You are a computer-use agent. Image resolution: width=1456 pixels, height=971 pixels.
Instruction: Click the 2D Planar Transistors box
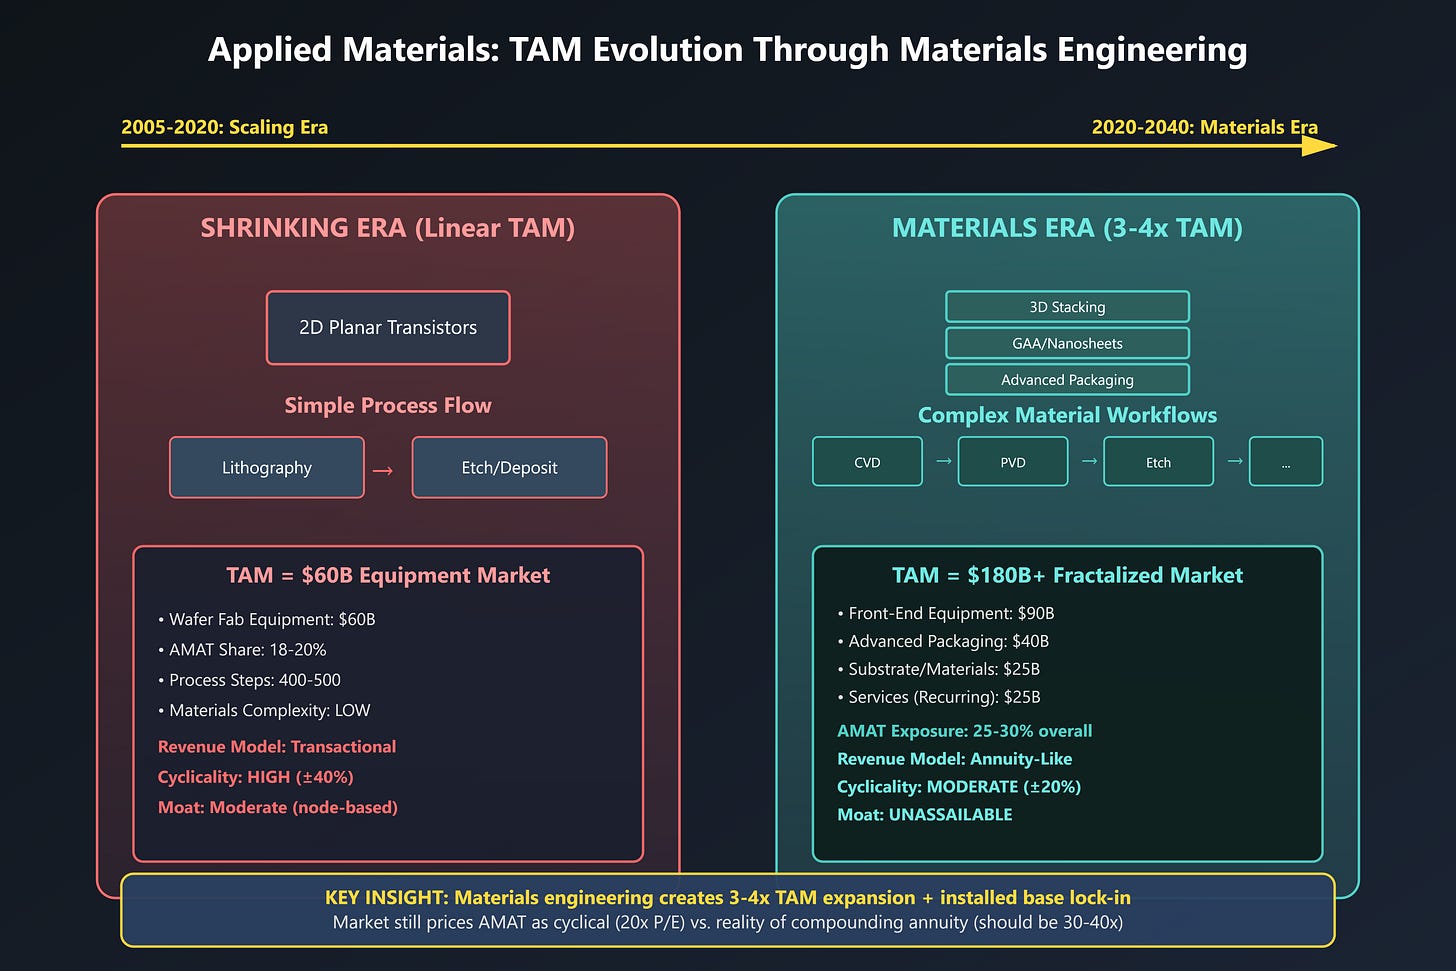pos(388,328)
